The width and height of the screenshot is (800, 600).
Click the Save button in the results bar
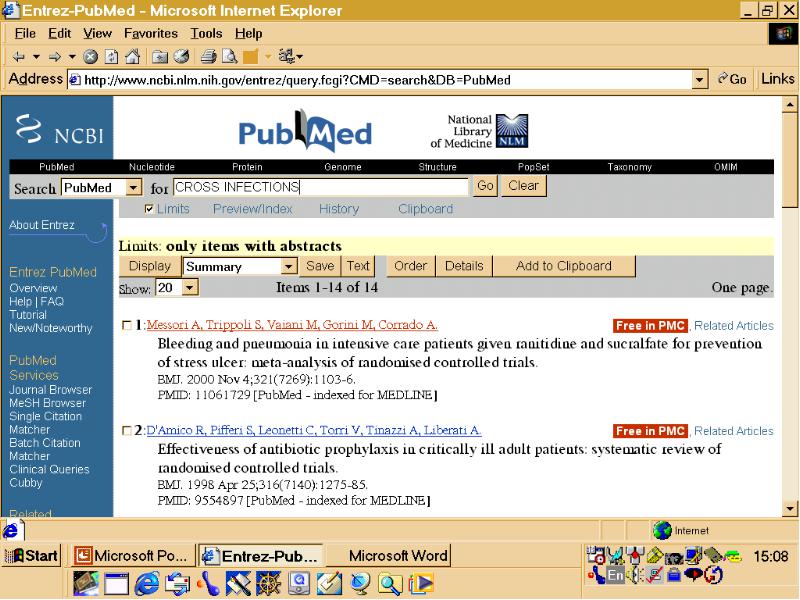[x=320, y=266]
